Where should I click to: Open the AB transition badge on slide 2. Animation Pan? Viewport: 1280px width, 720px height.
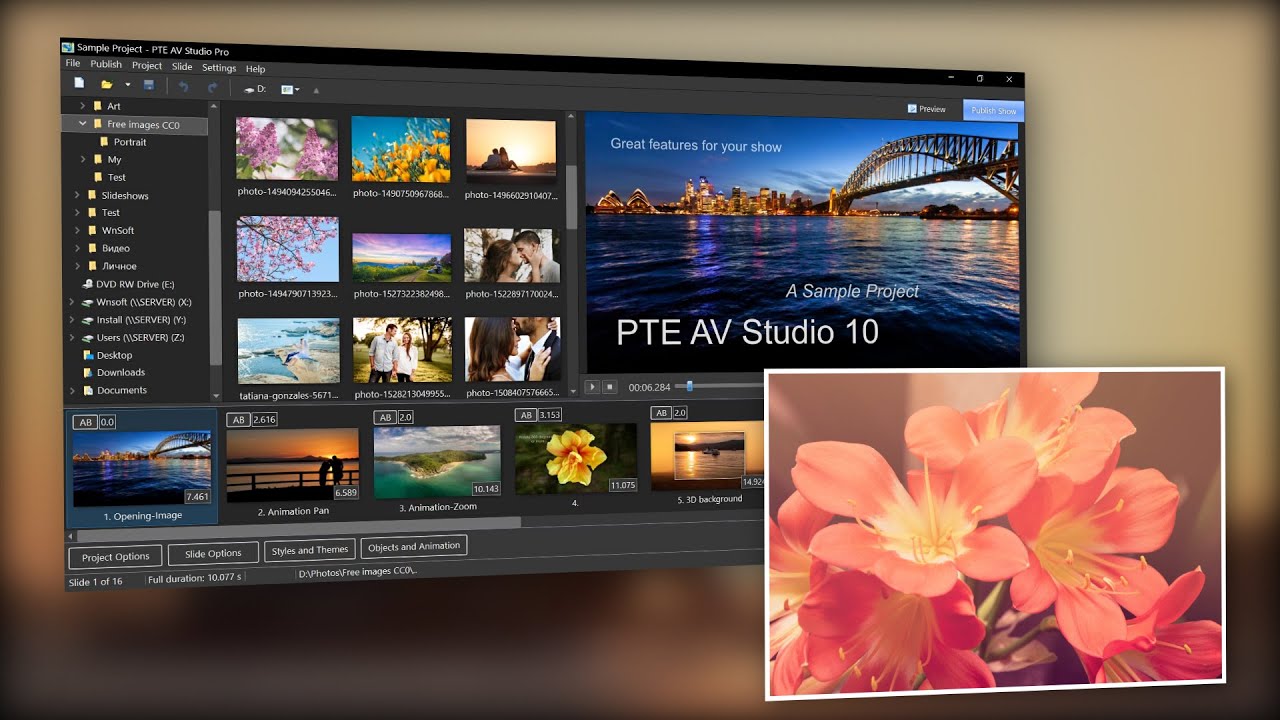238,419
